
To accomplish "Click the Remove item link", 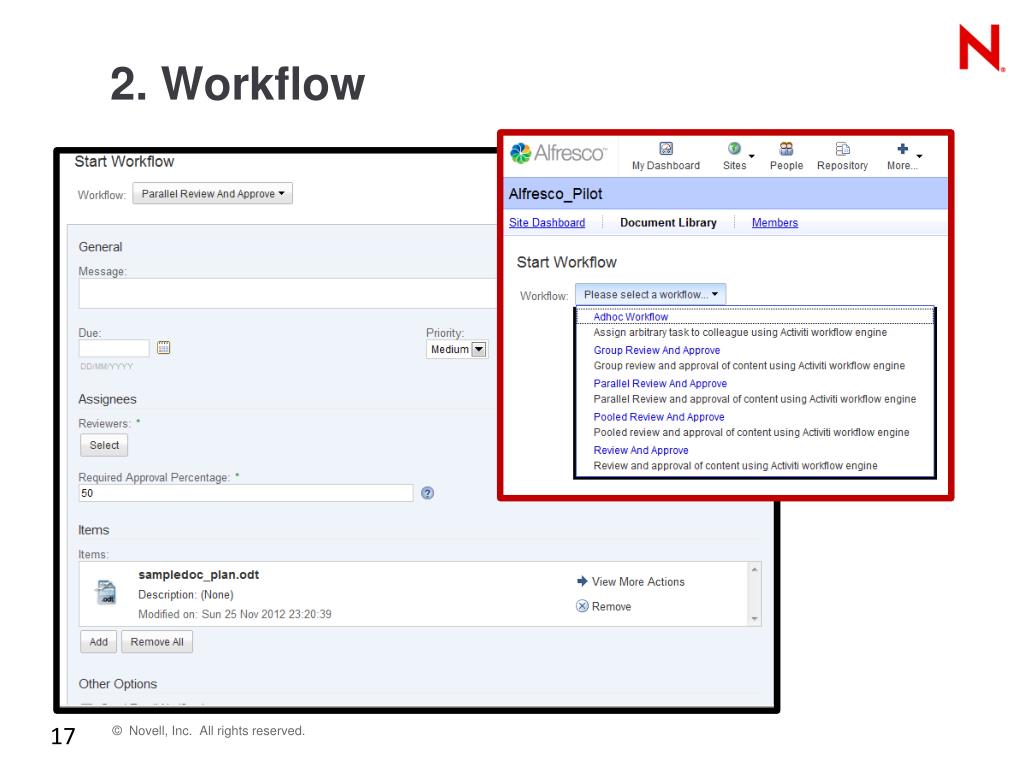I will pyautogui.click(x=611, y=607).
